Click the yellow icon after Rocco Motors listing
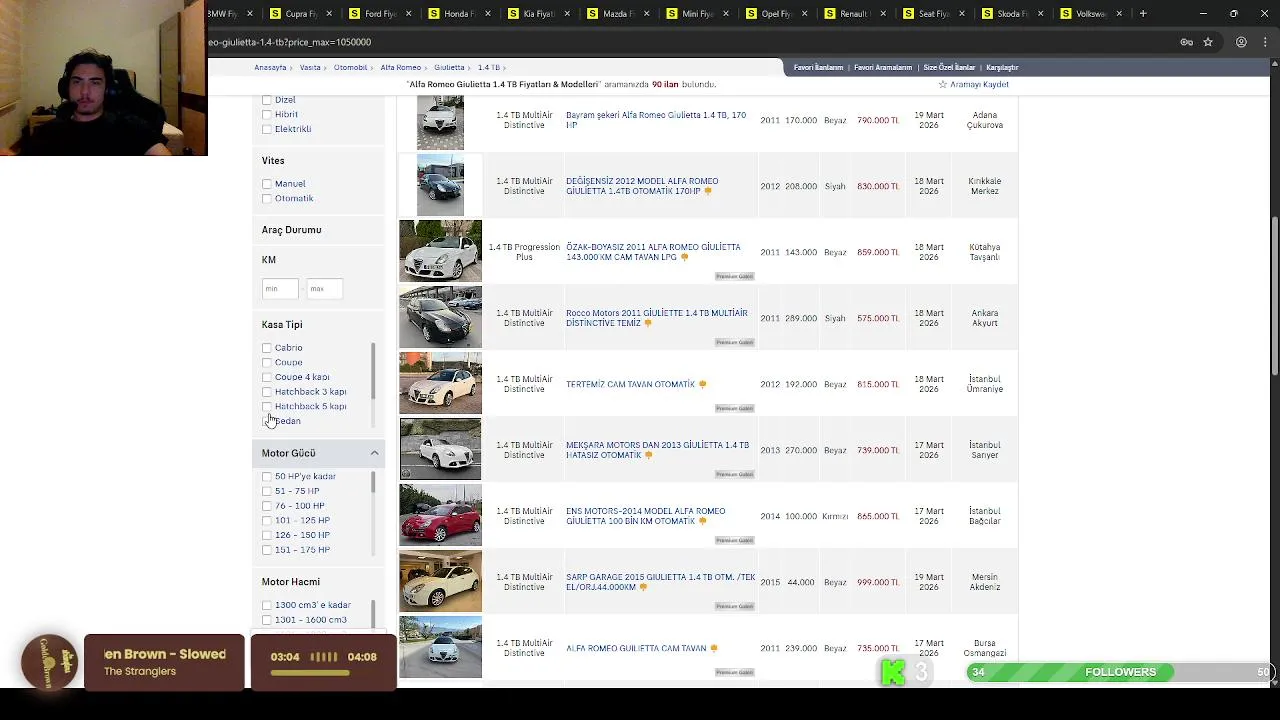Image resolution: width=1280 pixels, height=720 pixels. [648, 323]
